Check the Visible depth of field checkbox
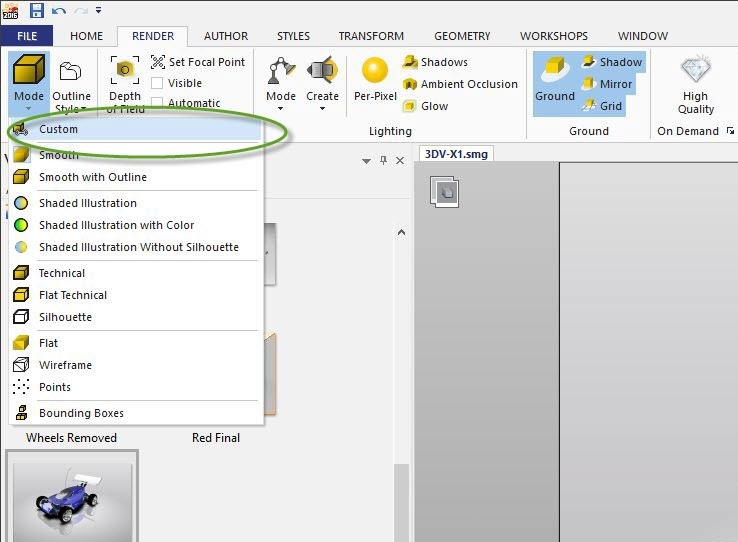Image resolution: width=738 pixels, height=542 pixels. 157,83
